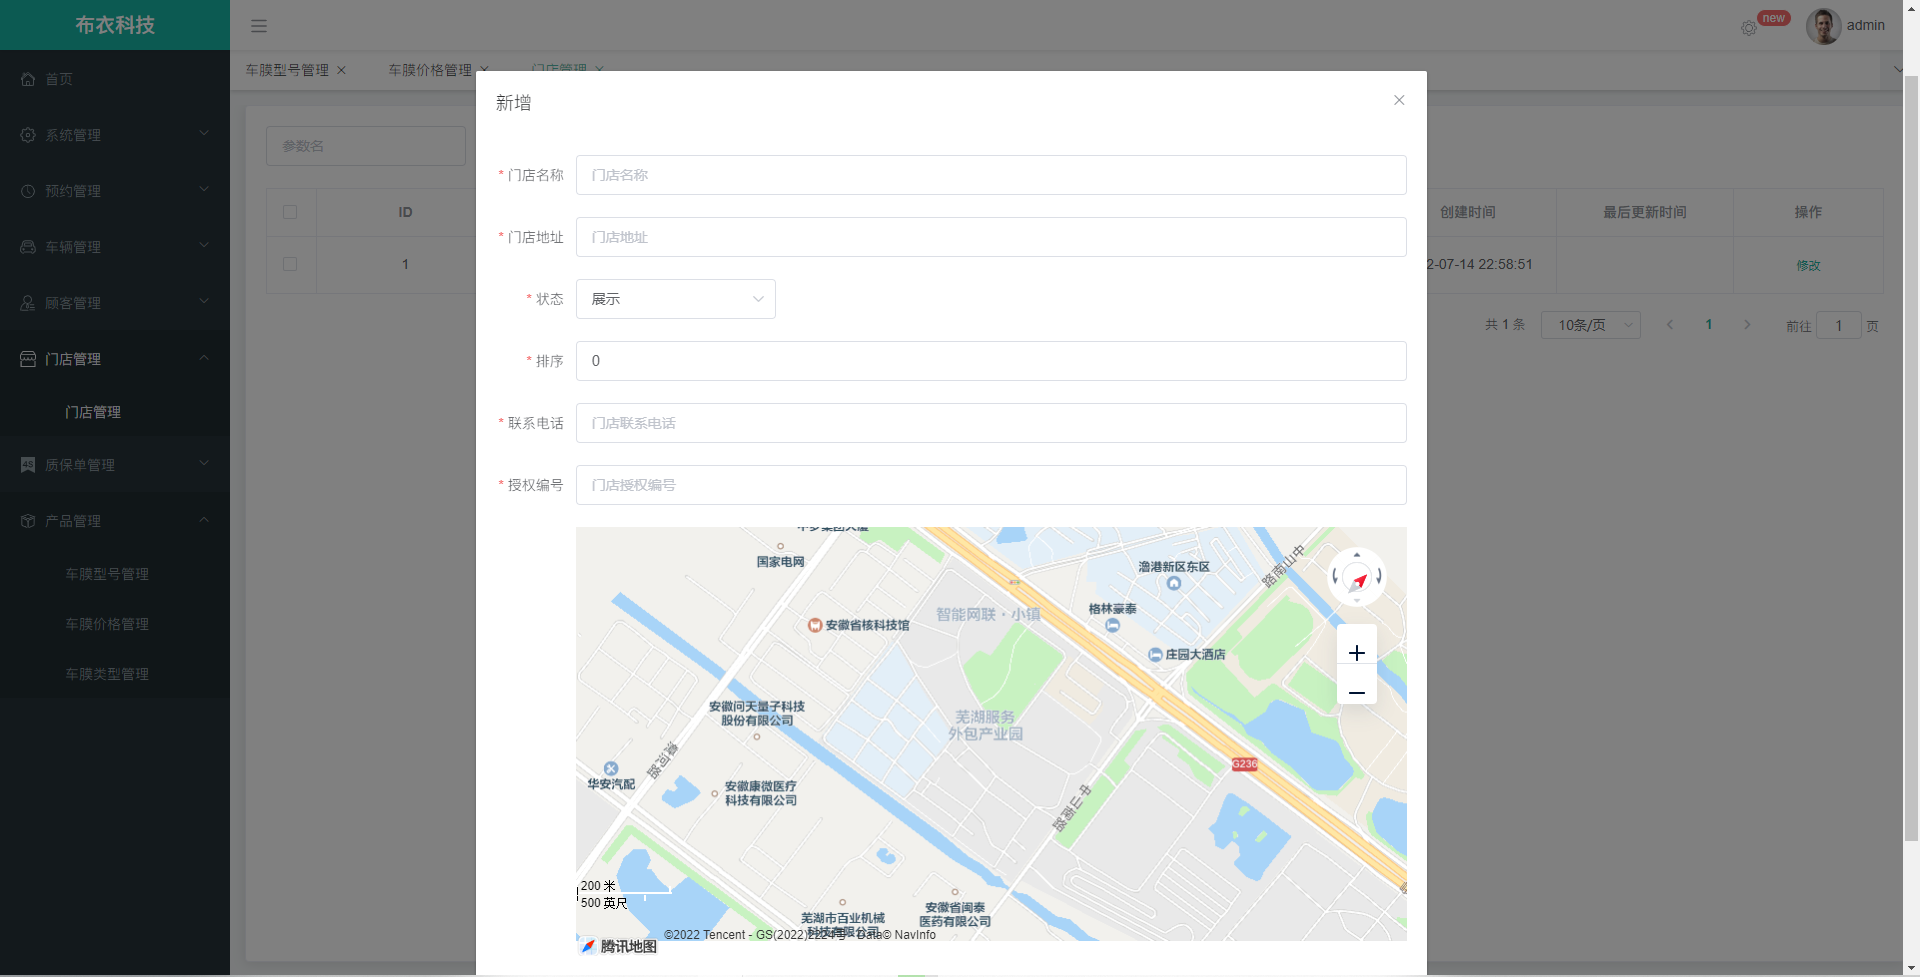Image resolution: width=1920 pixels, height=977 pixels.
Task: Click the 车辆管理 car icon
Action: click(28, 247)
